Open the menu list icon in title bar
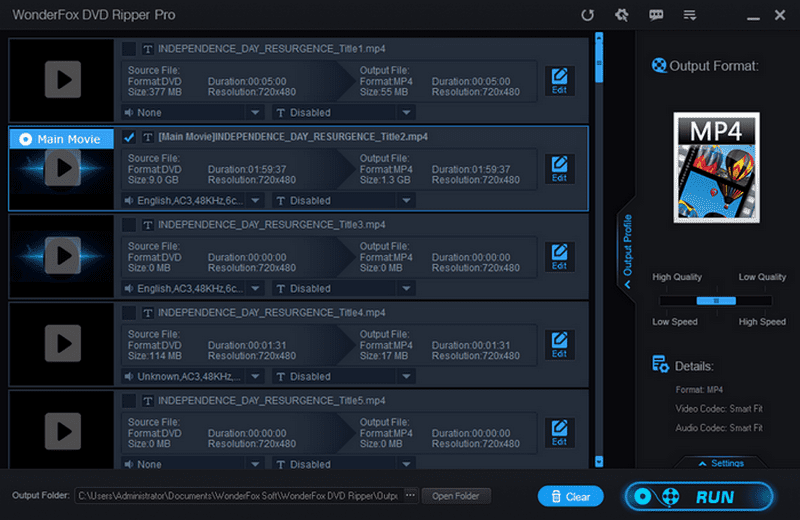800x520 pixels. click(690, 15)
